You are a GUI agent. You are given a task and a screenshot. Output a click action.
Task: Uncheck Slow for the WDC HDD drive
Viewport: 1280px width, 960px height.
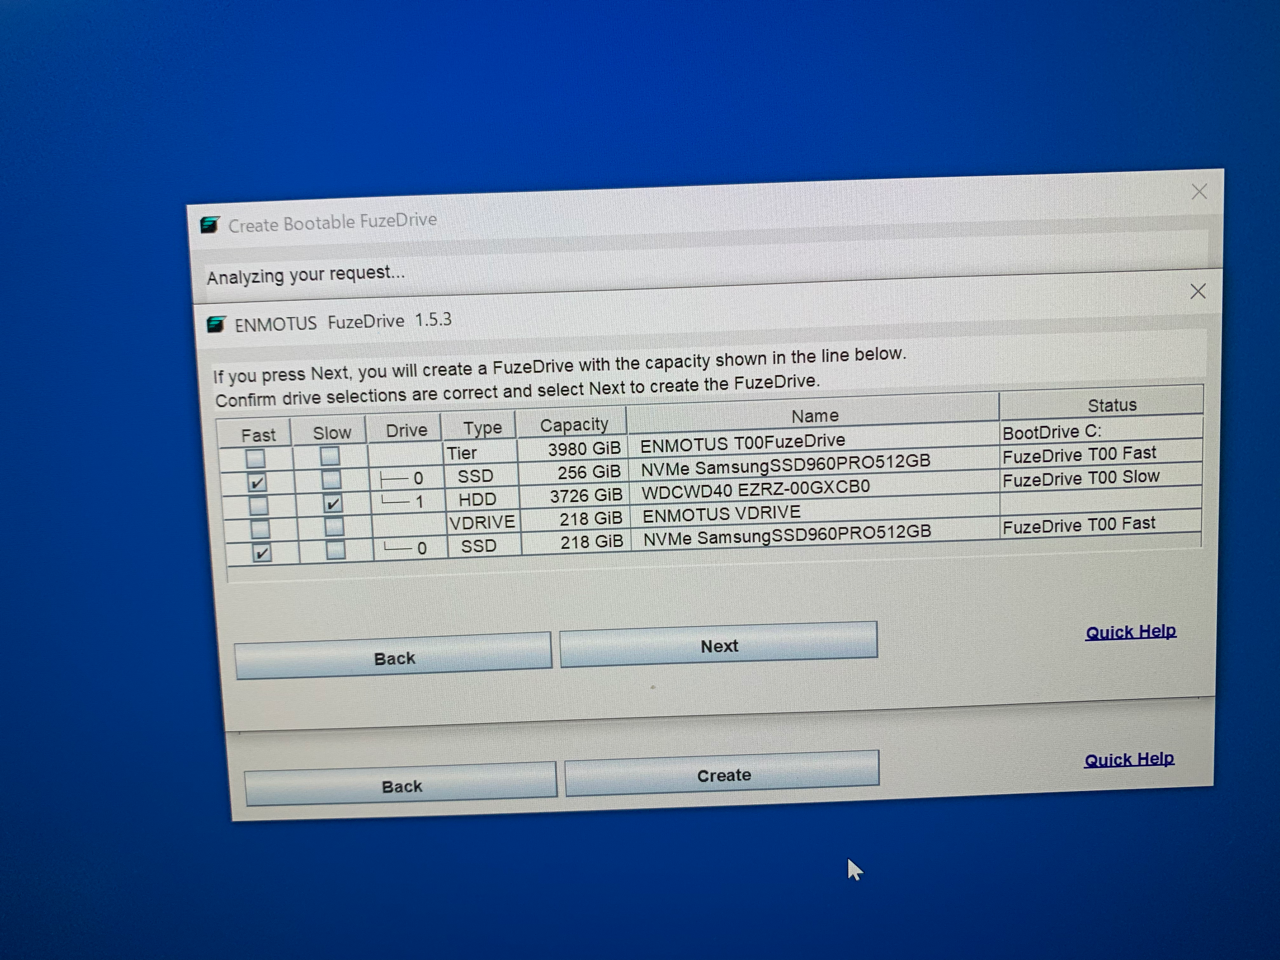(x=332, y=503)
